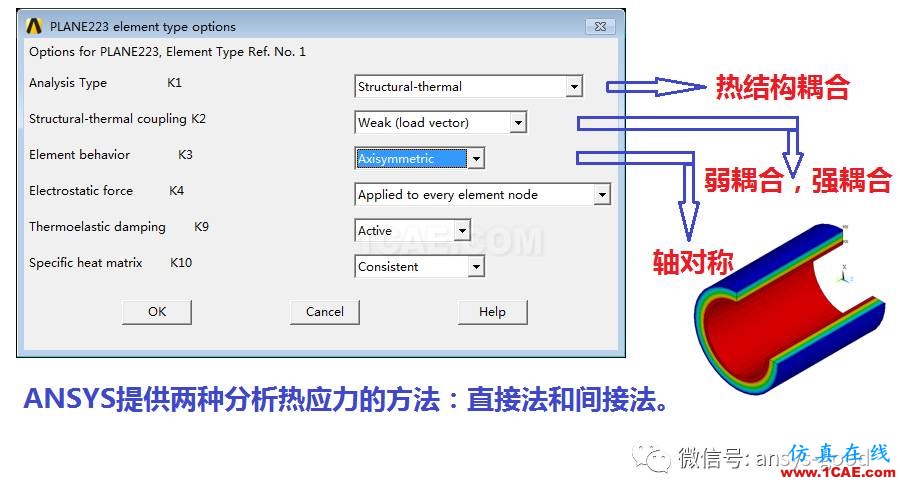Screen dimensions: 900x480
Task: Expand the Structural-thermal coupling K2 dropdown arrow
Action: [517, 123]
